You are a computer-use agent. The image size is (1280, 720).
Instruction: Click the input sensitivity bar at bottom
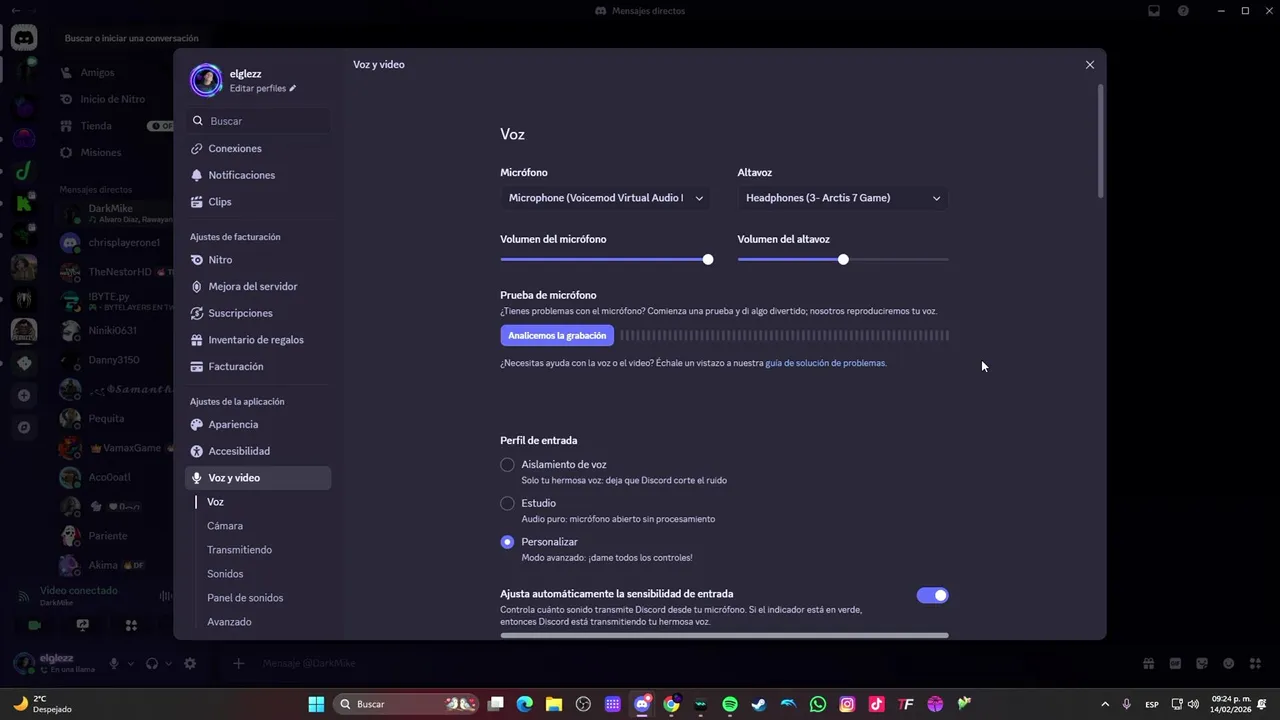click(724, 635)
